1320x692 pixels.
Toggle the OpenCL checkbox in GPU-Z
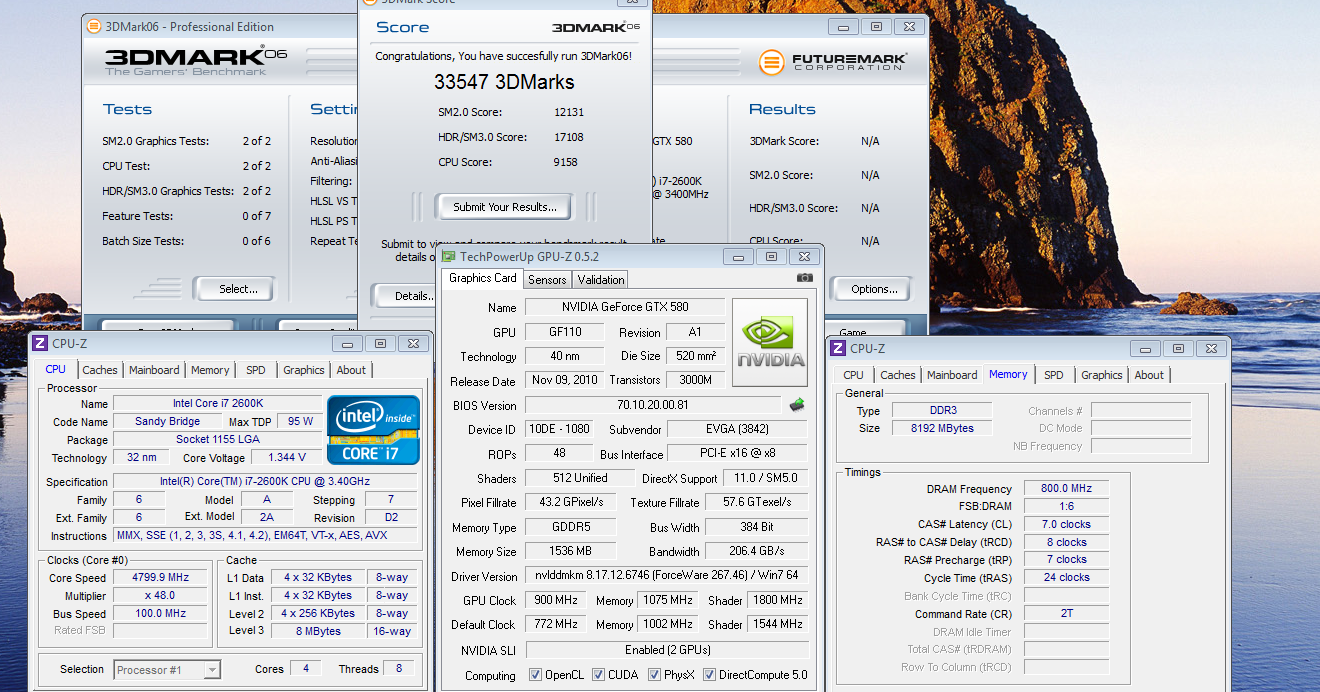pos(535,675)
